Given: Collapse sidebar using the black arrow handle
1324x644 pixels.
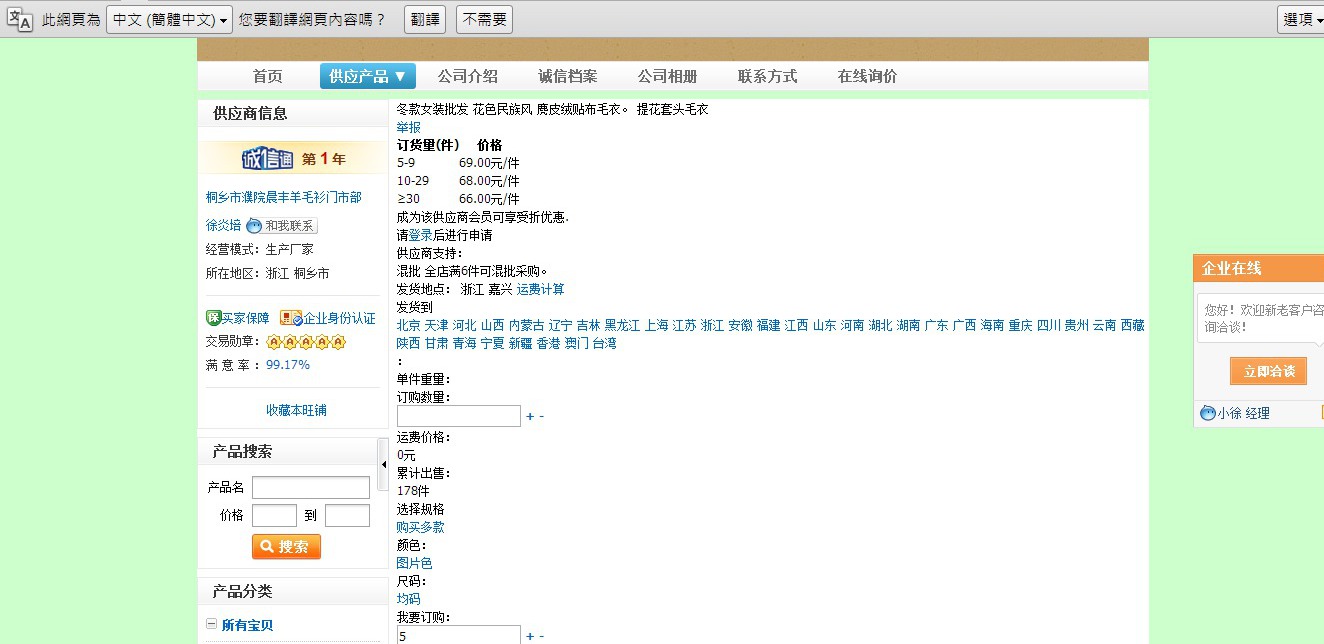Looking at the screenshot, I should (x=383, y=461).
